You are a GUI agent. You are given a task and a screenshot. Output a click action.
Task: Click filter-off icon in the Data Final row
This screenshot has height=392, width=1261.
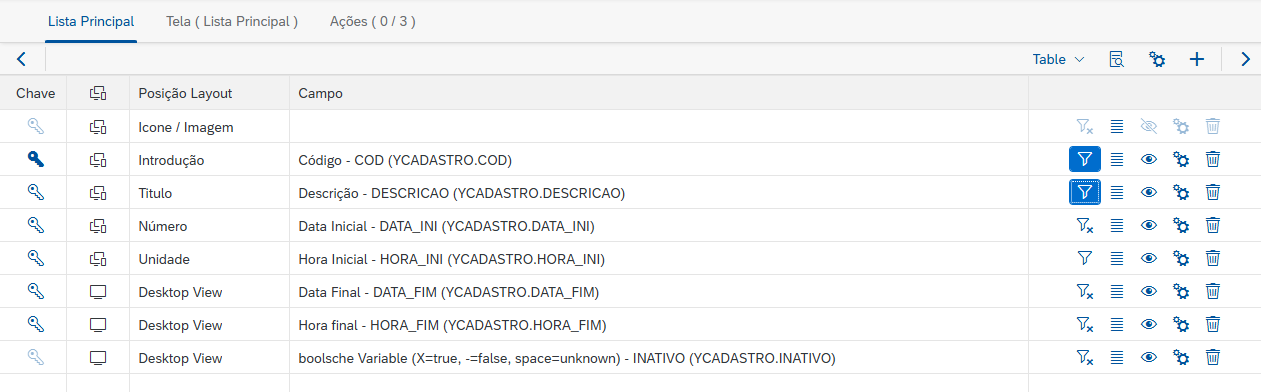1085,291
